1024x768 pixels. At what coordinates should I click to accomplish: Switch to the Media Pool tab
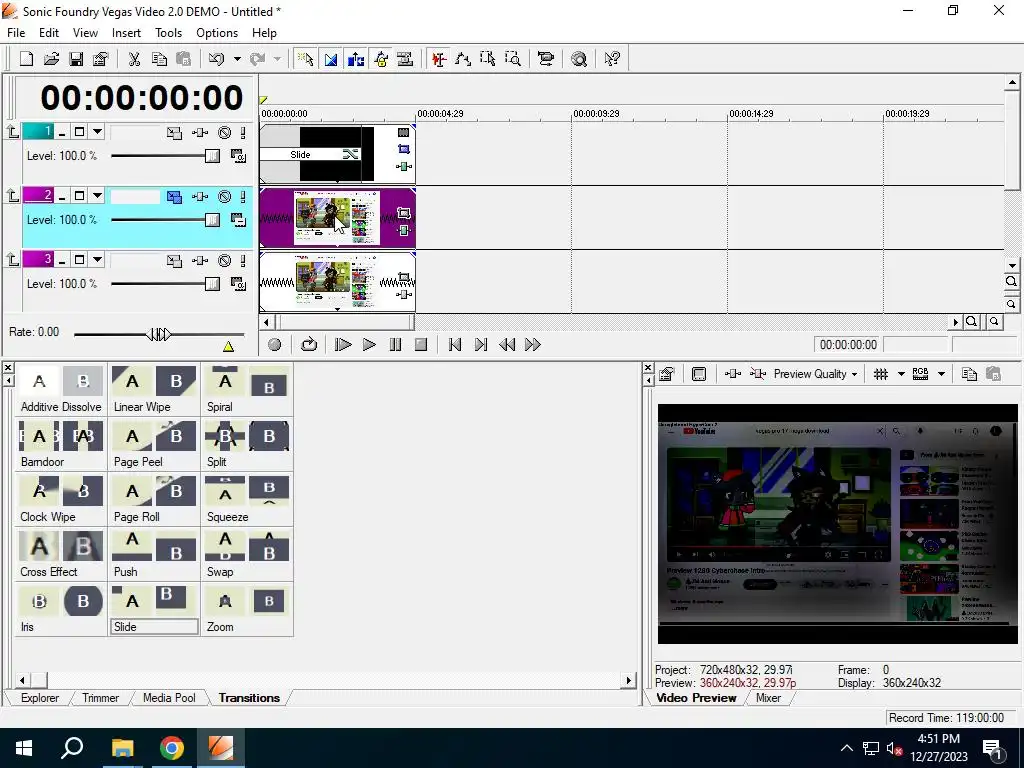point(169,697)
